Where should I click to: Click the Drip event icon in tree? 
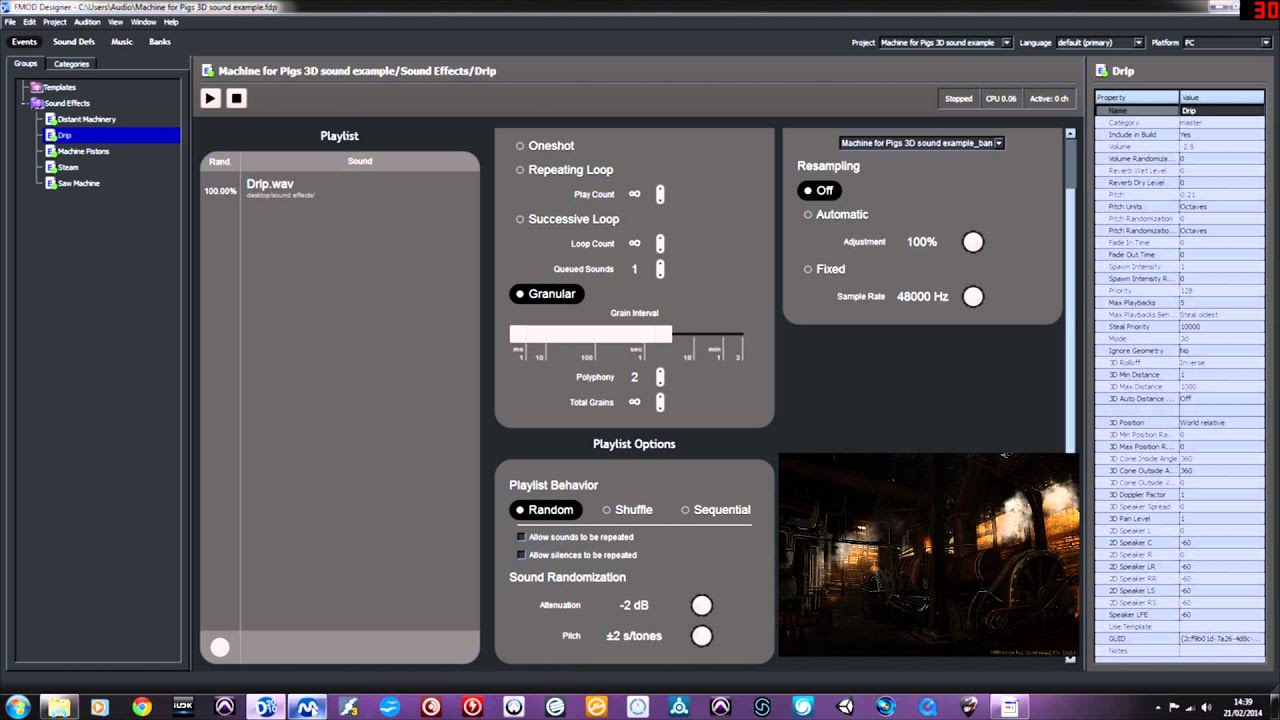click(x=51, y=135)
